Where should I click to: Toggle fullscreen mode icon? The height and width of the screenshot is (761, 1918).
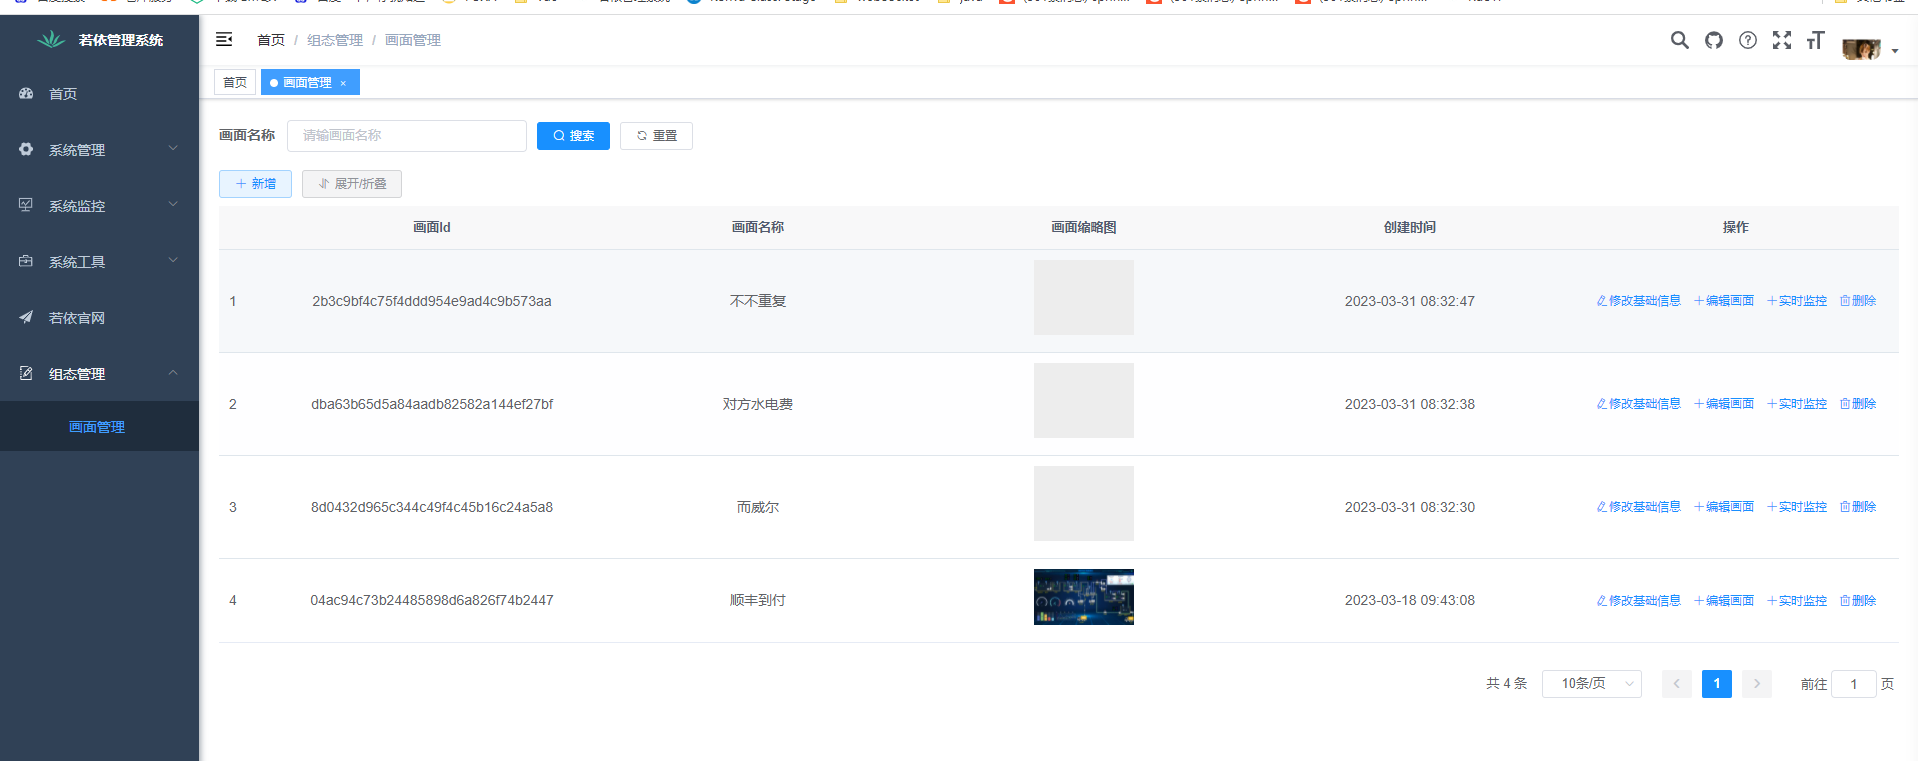coord(1781,40)
